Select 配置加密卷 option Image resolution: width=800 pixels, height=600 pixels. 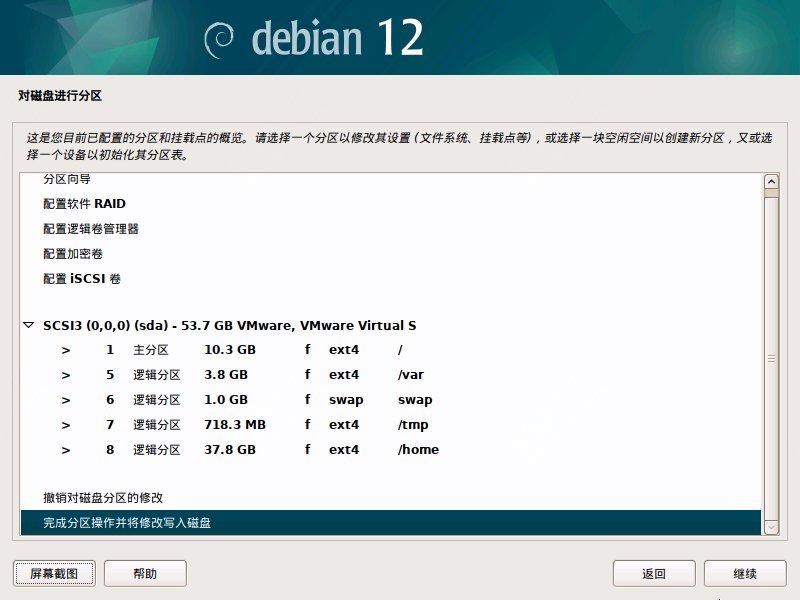coord(72,254)
